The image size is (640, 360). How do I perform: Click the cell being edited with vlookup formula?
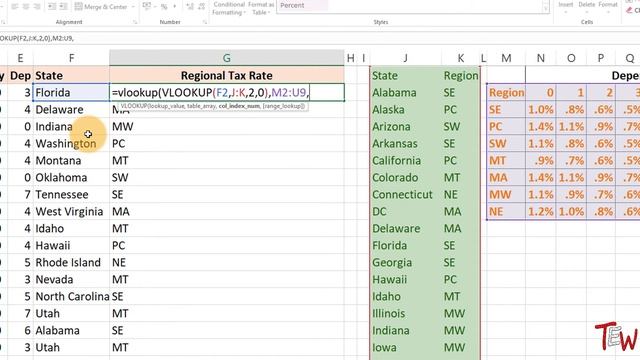coord(227,93)
